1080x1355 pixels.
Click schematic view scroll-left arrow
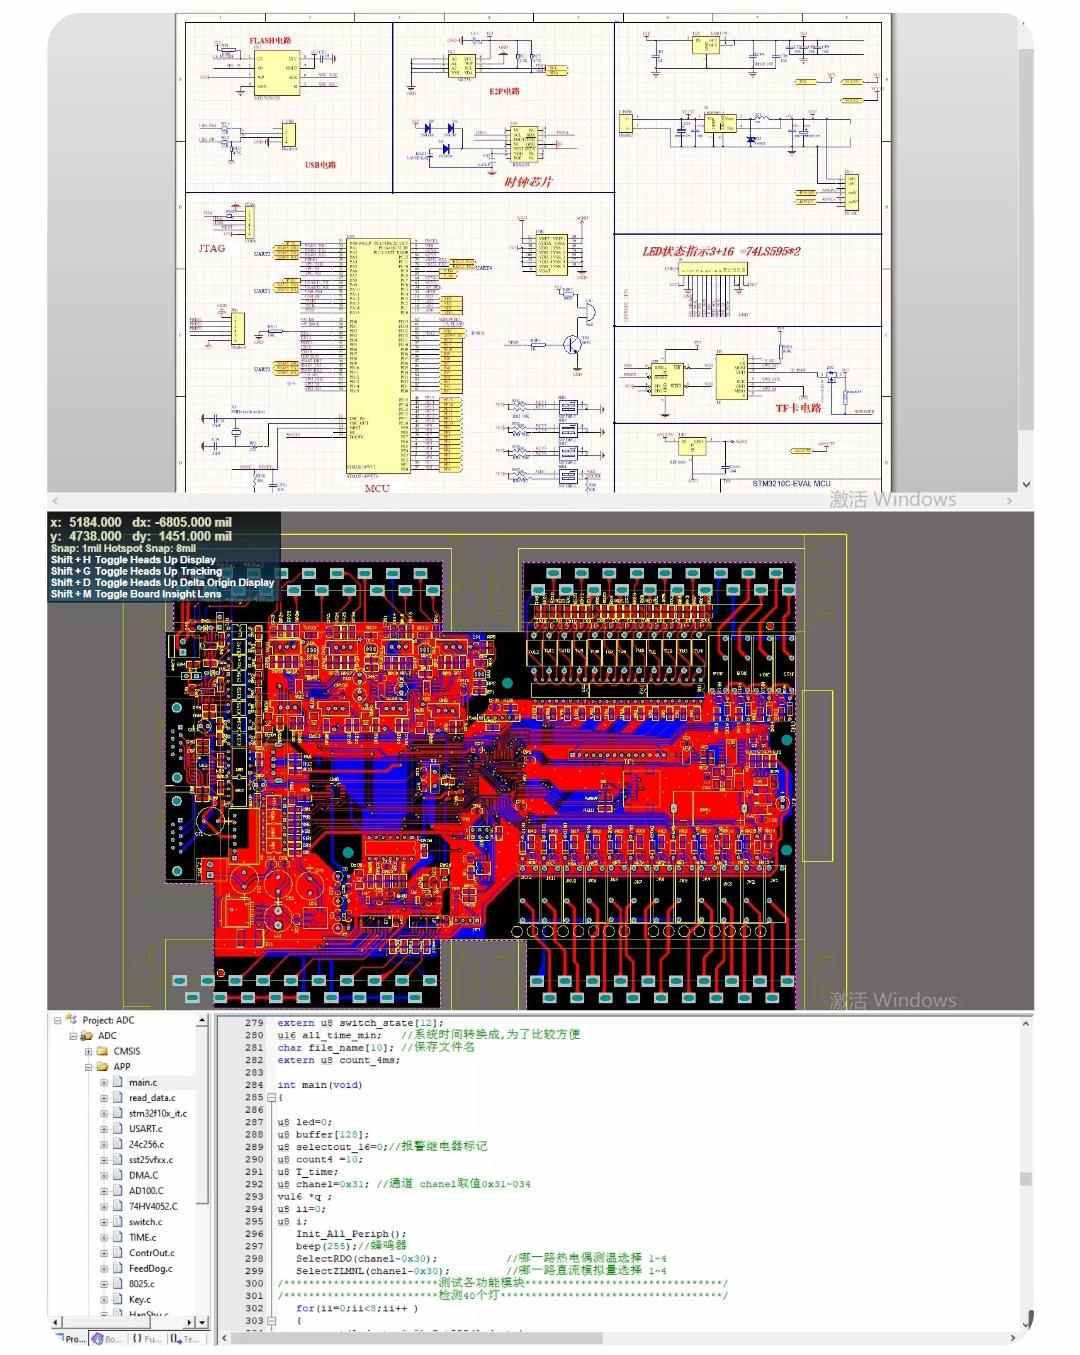click(x=55, y=500)
